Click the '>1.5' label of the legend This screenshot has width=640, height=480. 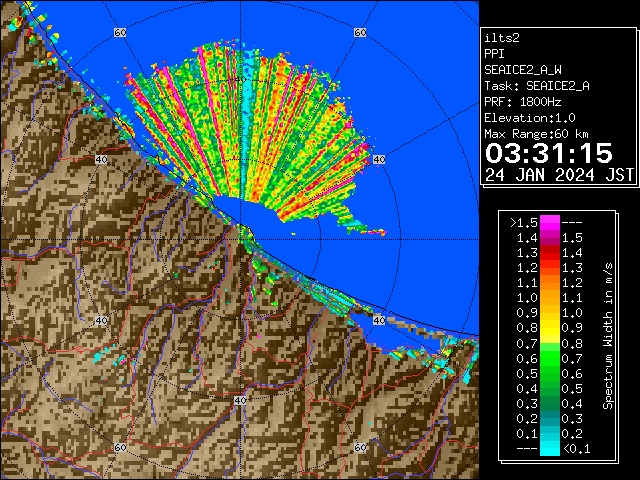(x=524, y=223)
